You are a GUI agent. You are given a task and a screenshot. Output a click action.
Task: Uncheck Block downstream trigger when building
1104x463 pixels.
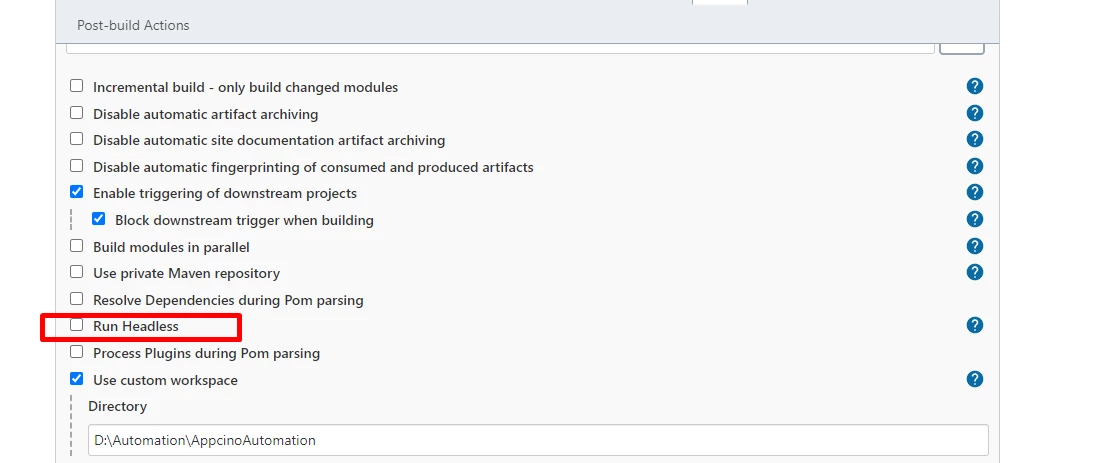[99, 219]
